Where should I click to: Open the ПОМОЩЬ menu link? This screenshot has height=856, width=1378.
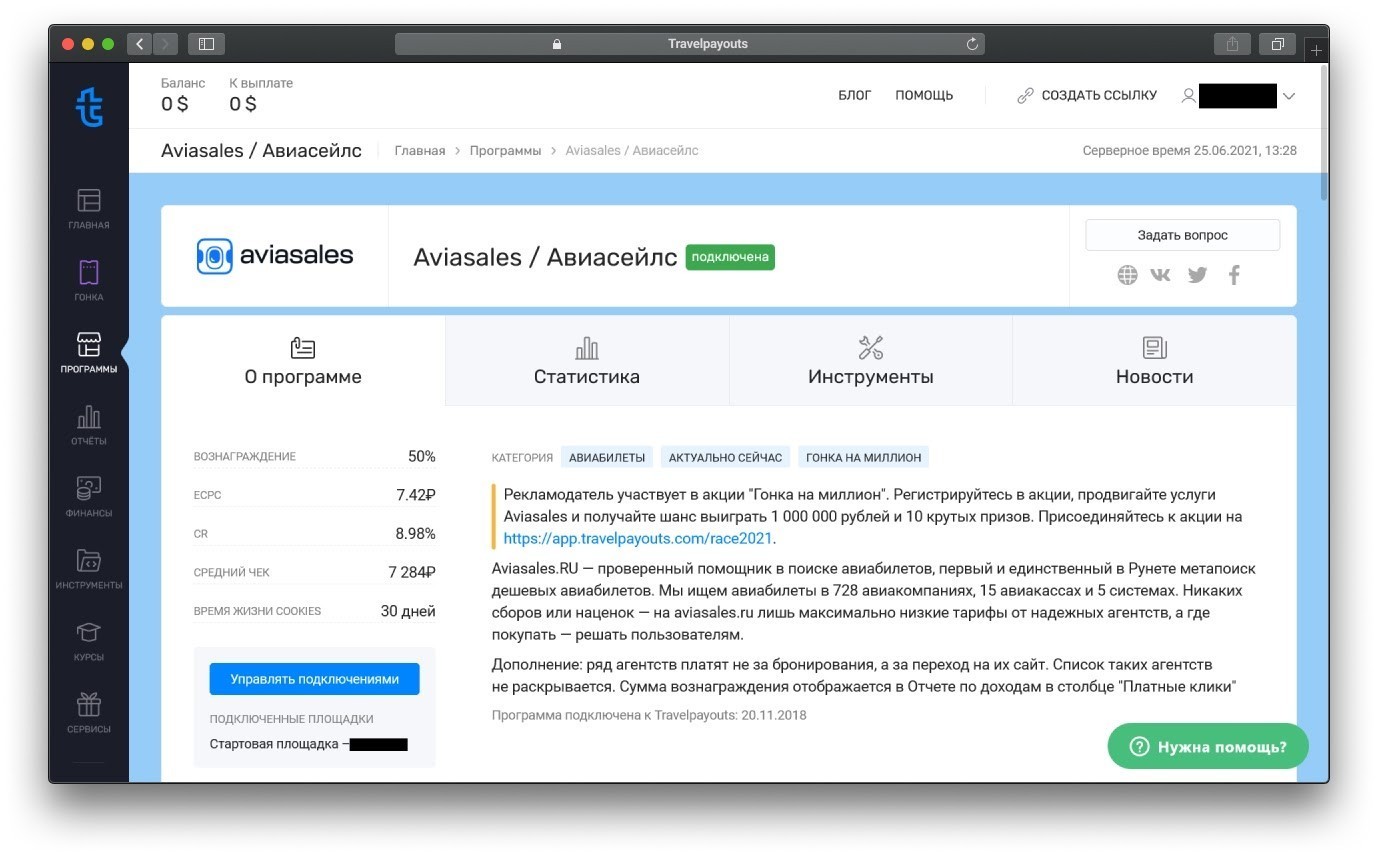click(924, 96)
